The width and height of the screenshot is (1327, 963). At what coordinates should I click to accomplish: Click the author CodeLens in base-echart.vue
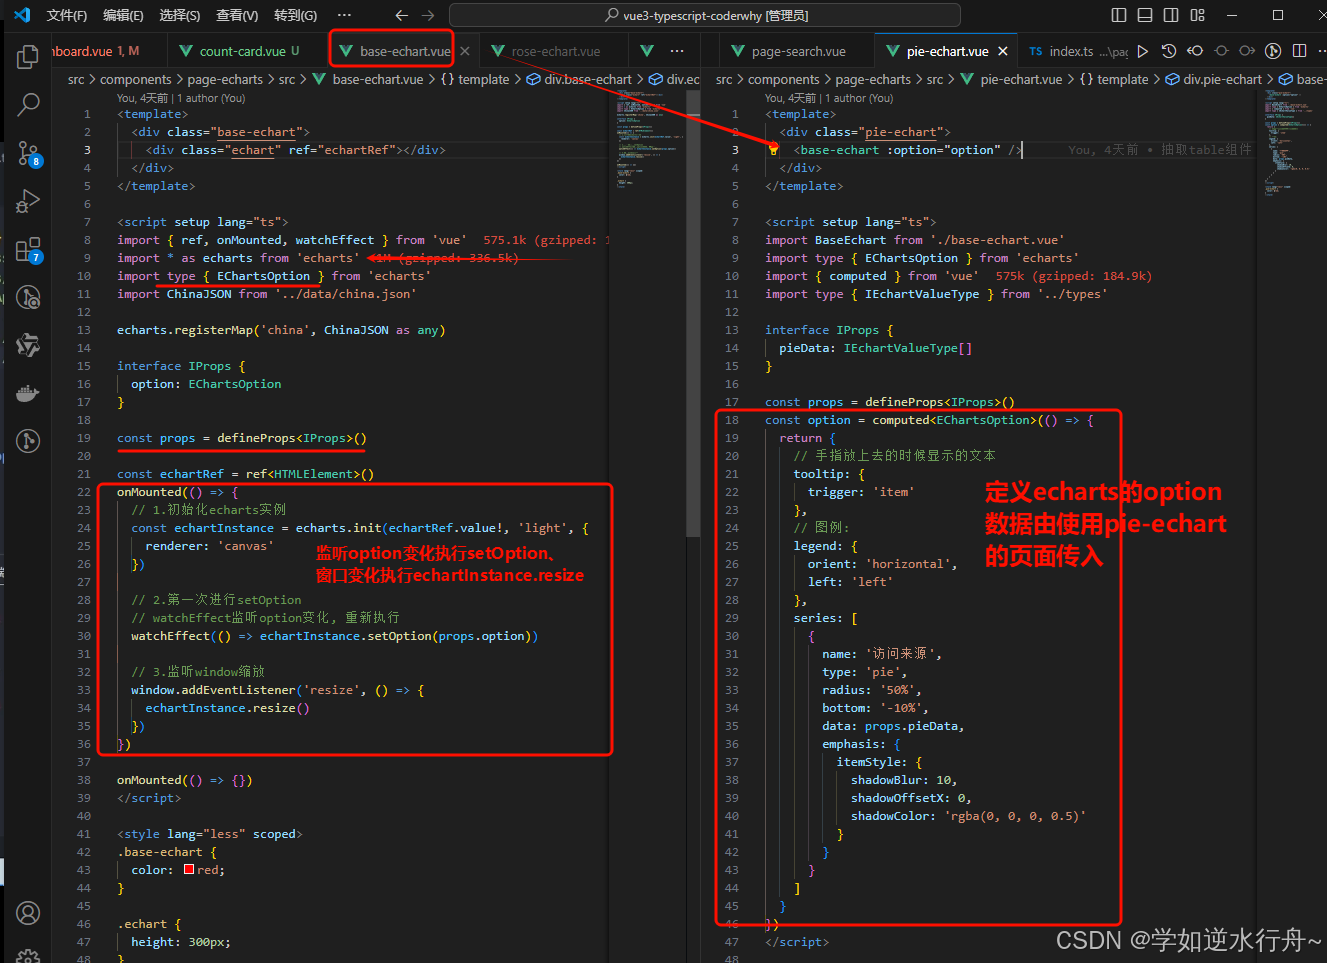click(181, 98)
